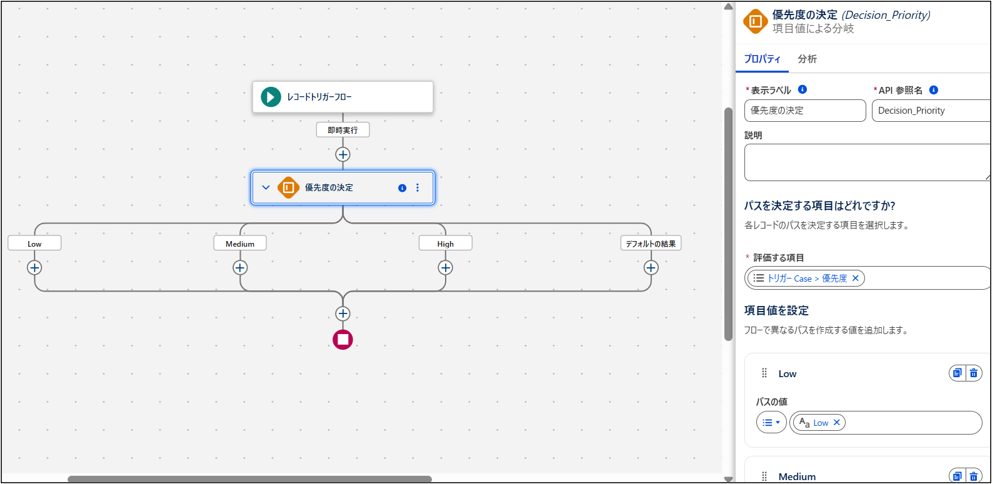Select the Medium path label on canvas
The width and height of the screenshot is (992, 484).
click(240, 243)
